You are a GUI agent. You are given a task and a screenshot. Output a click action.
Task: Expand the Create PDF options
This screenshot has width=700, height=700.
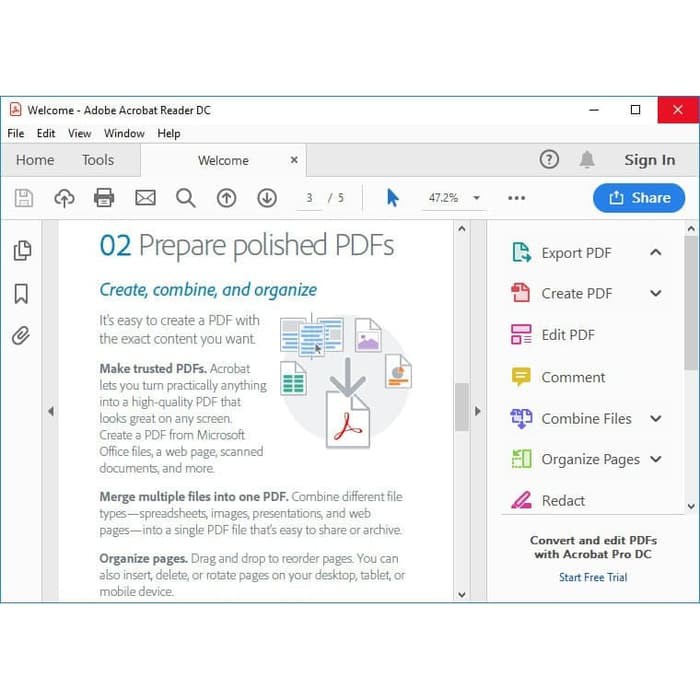coord(656,293)
